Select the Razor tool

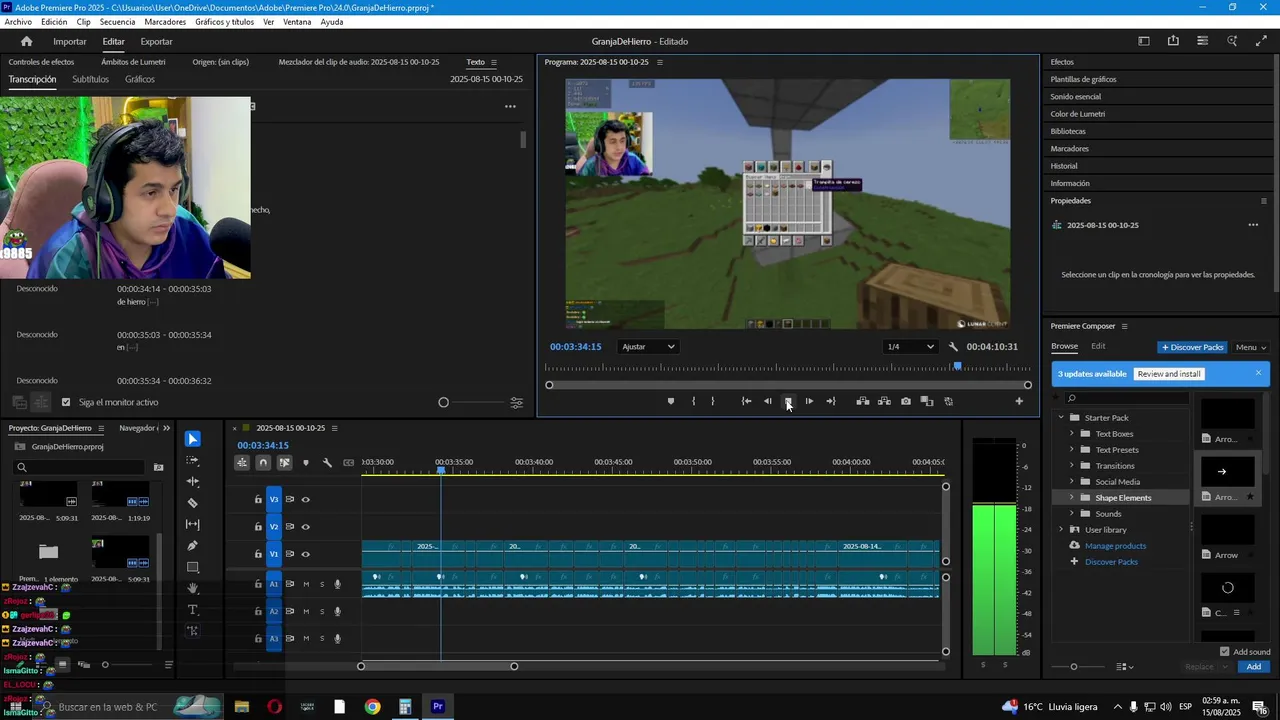coord(193,503)
